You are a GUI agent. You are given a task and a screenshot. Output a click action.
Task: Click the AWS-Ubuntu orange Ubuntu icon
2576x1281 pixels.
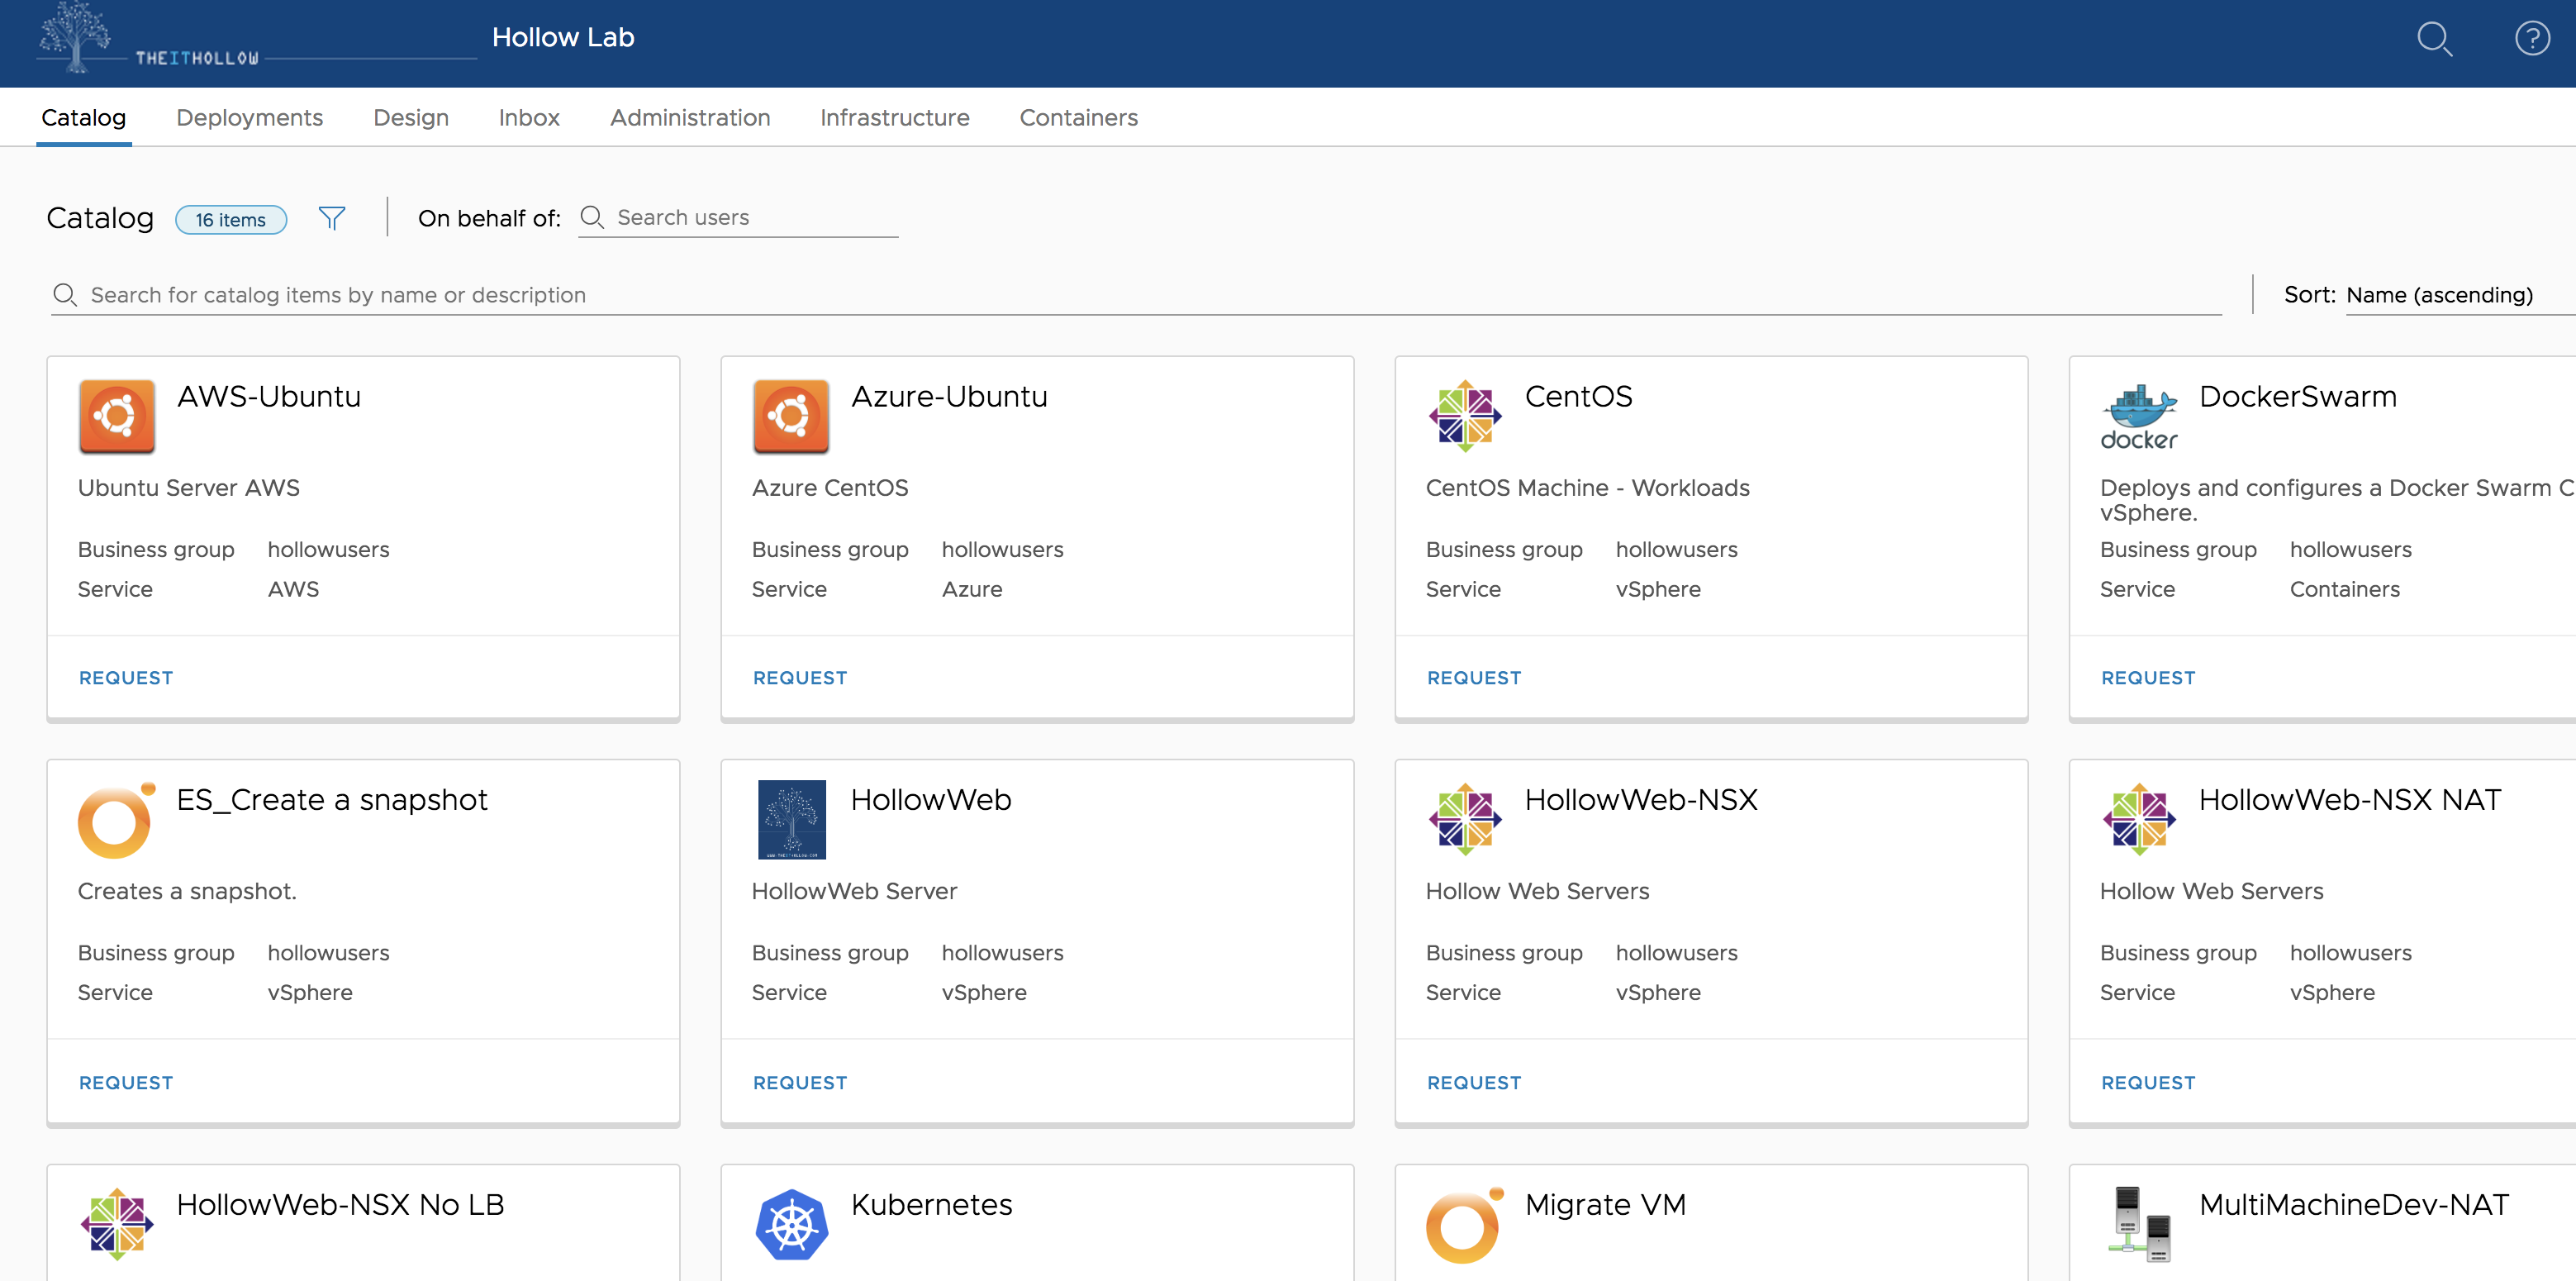coord(117,416)
